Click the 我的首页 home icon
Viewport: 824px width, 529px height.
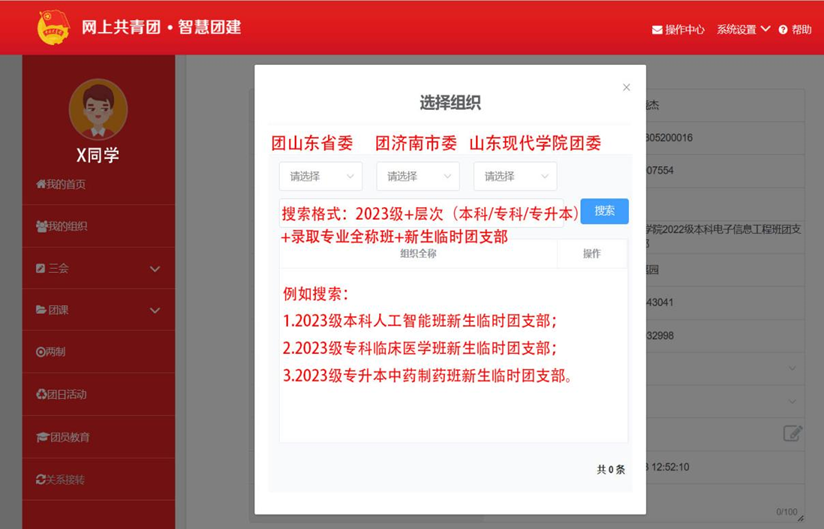point(41,184)
